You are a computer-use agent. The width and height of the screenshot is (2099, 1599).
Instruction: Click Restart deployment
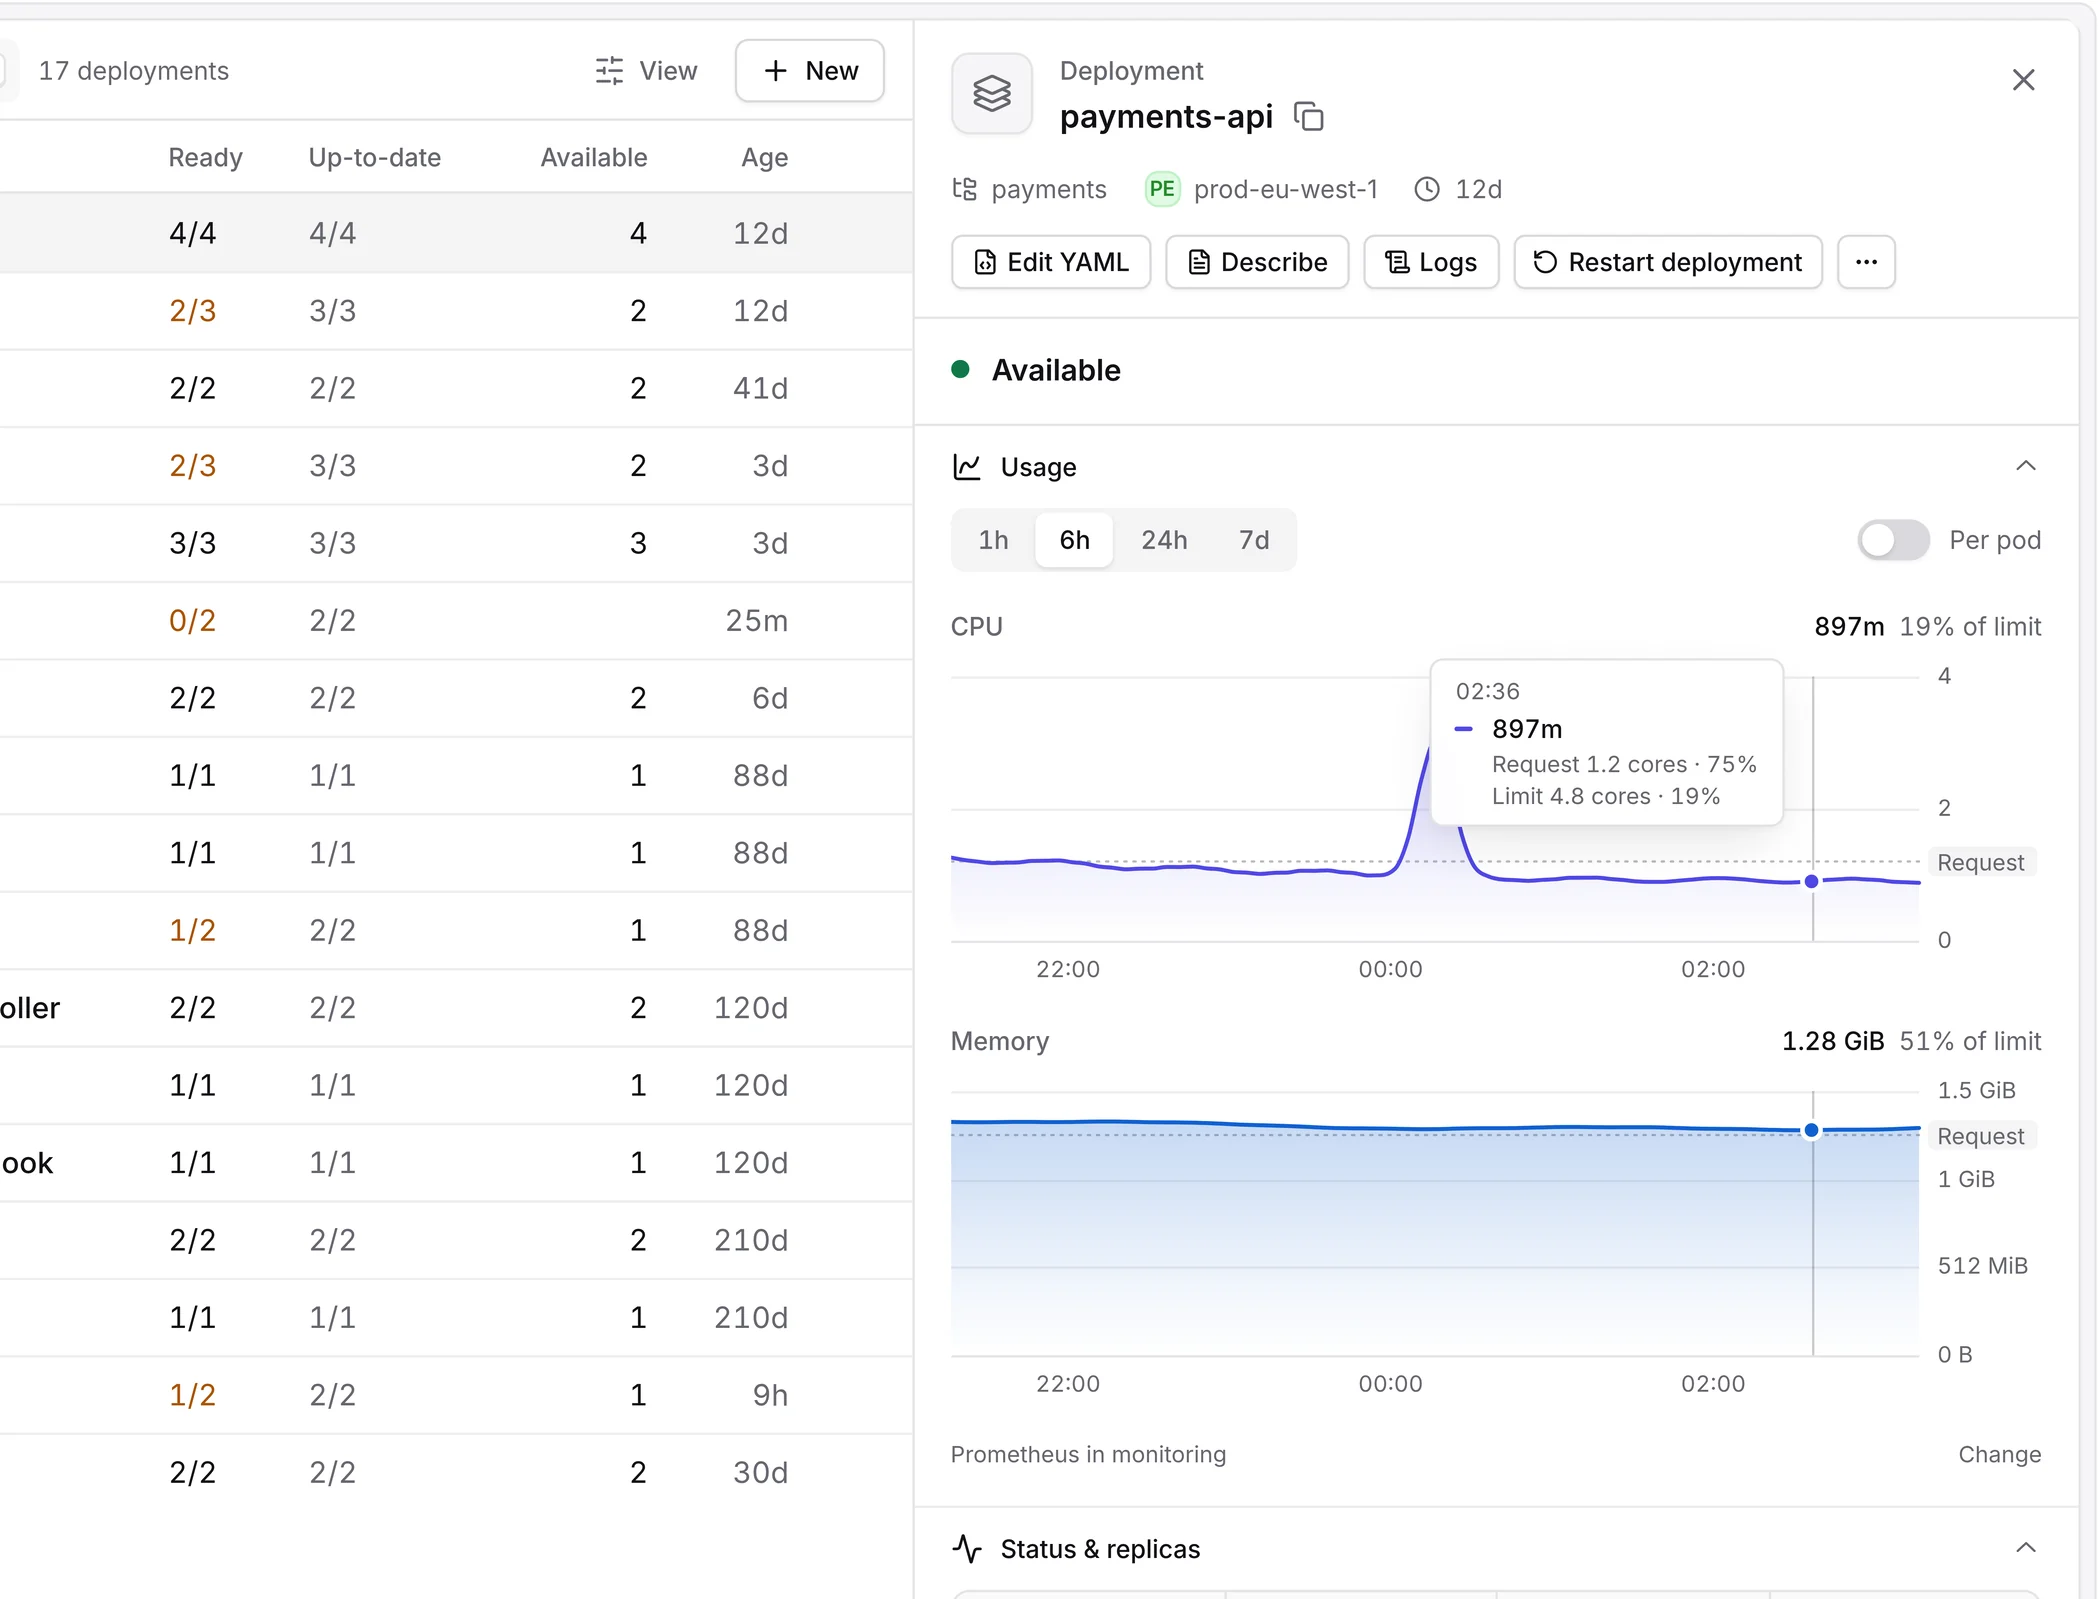click(1667, 262)
